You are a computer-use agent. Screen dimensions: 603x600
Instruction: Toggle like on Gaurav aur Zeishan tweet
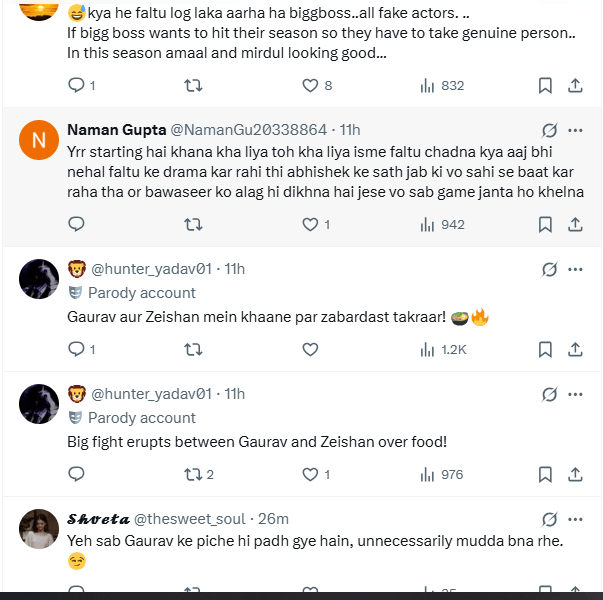(310, 349)
